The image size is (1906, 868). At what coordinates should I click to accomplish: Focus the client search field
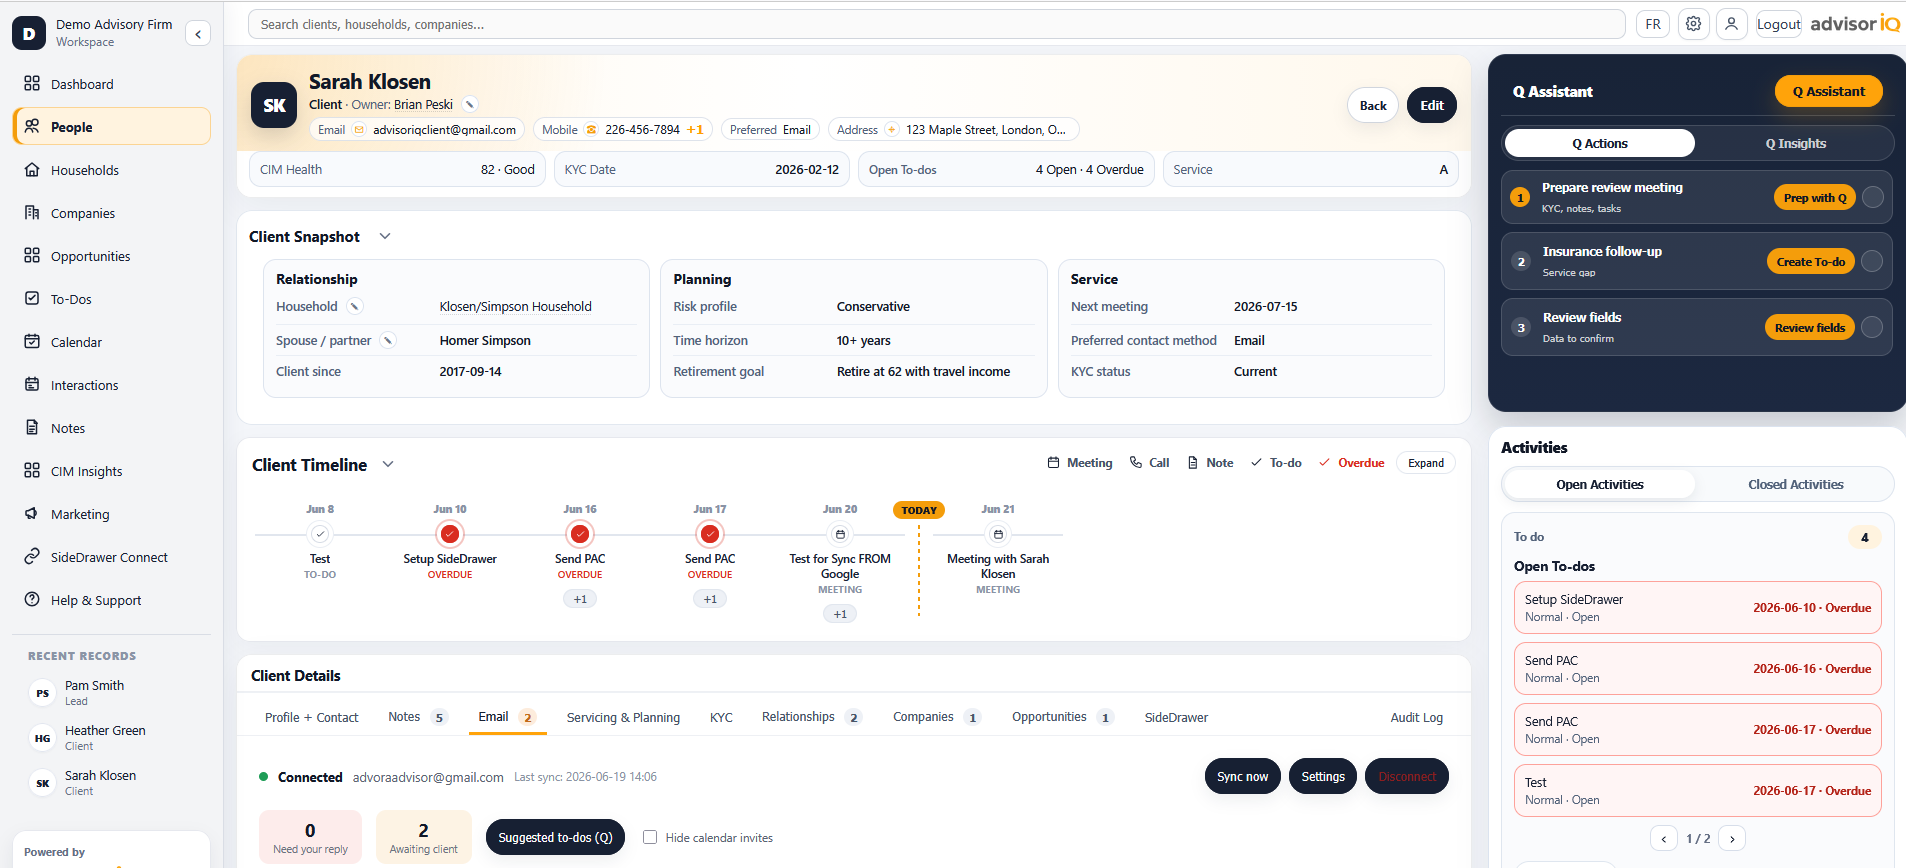coord(936,24)
